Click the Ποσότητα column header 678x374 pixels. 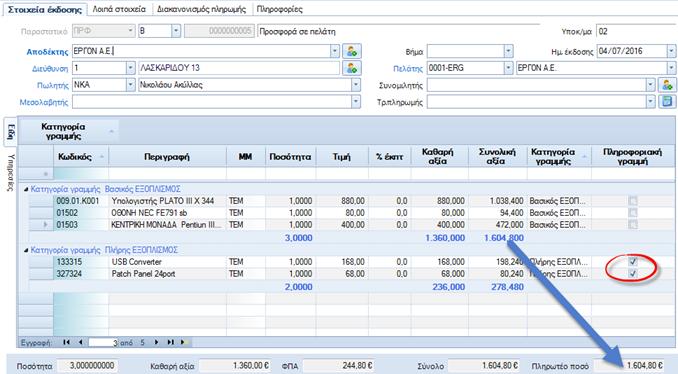(x=290, y=157)
